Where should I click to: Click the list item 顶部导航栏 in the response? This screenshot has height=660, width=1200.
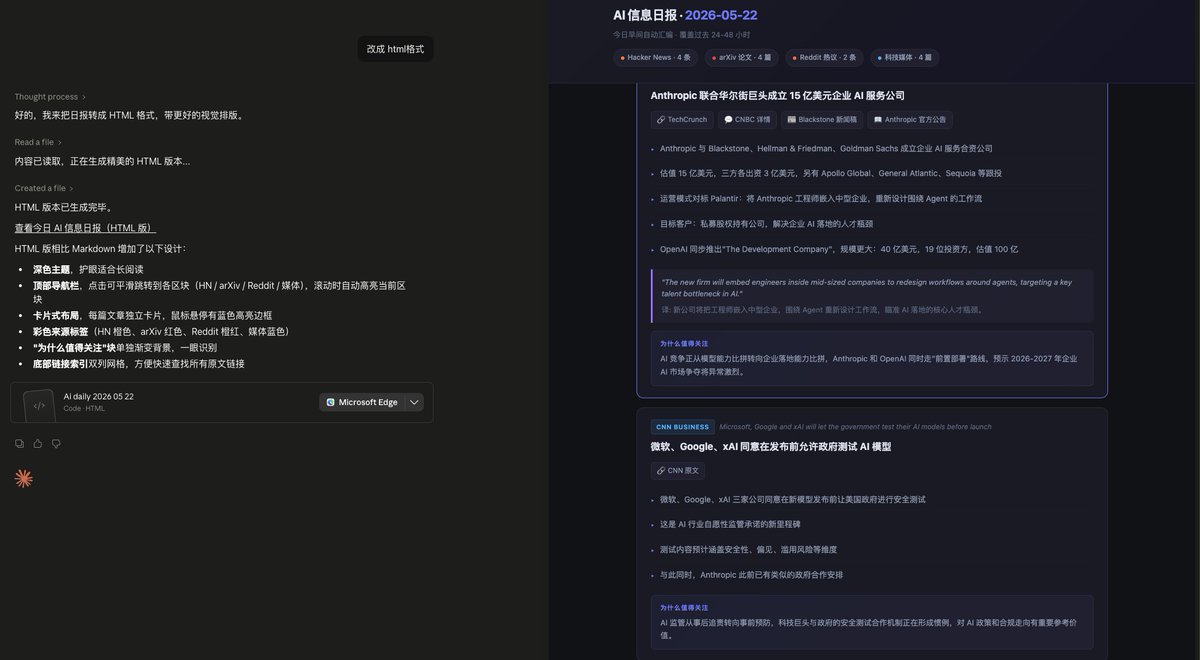click(219, 292)
